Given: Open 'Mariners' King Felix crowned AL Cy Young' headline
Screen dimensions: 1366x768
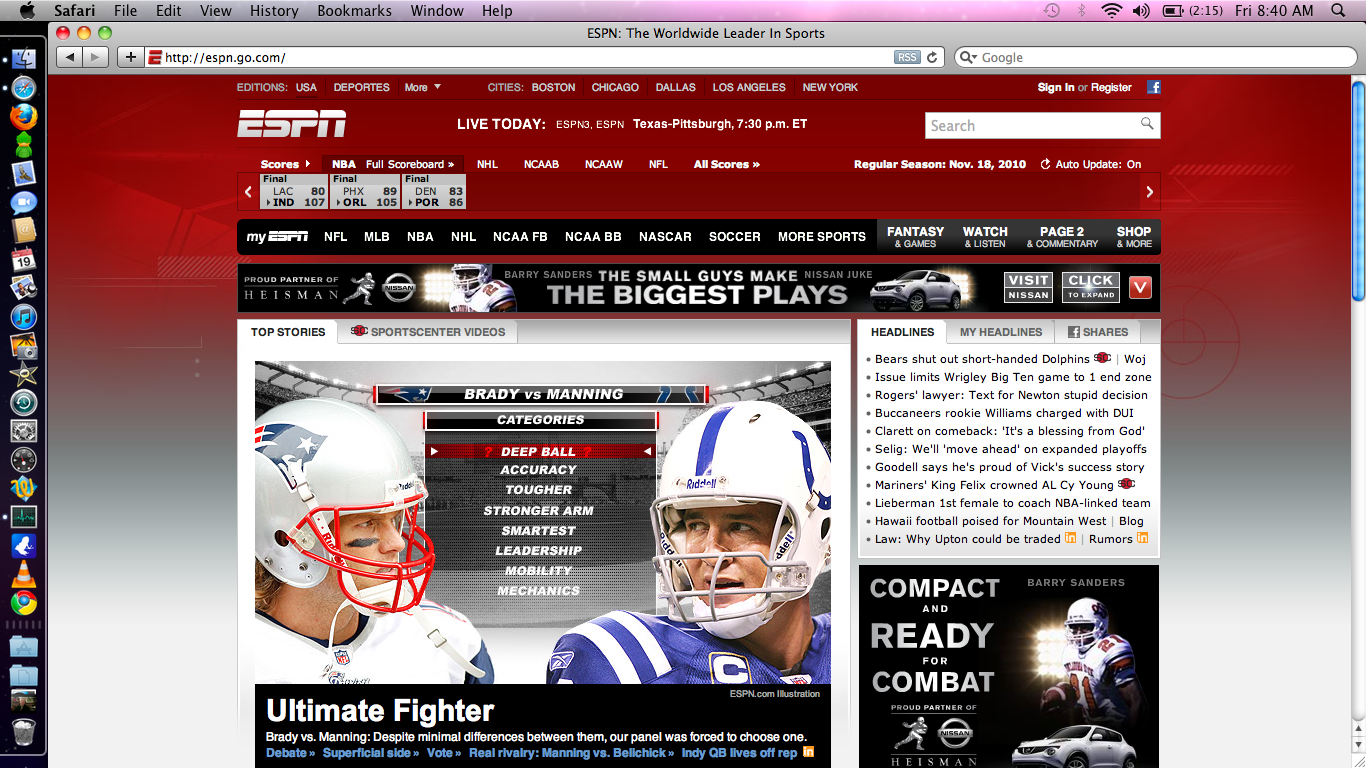Looking at the screenshot, I should pyautogui.click(x=994, y=485).
